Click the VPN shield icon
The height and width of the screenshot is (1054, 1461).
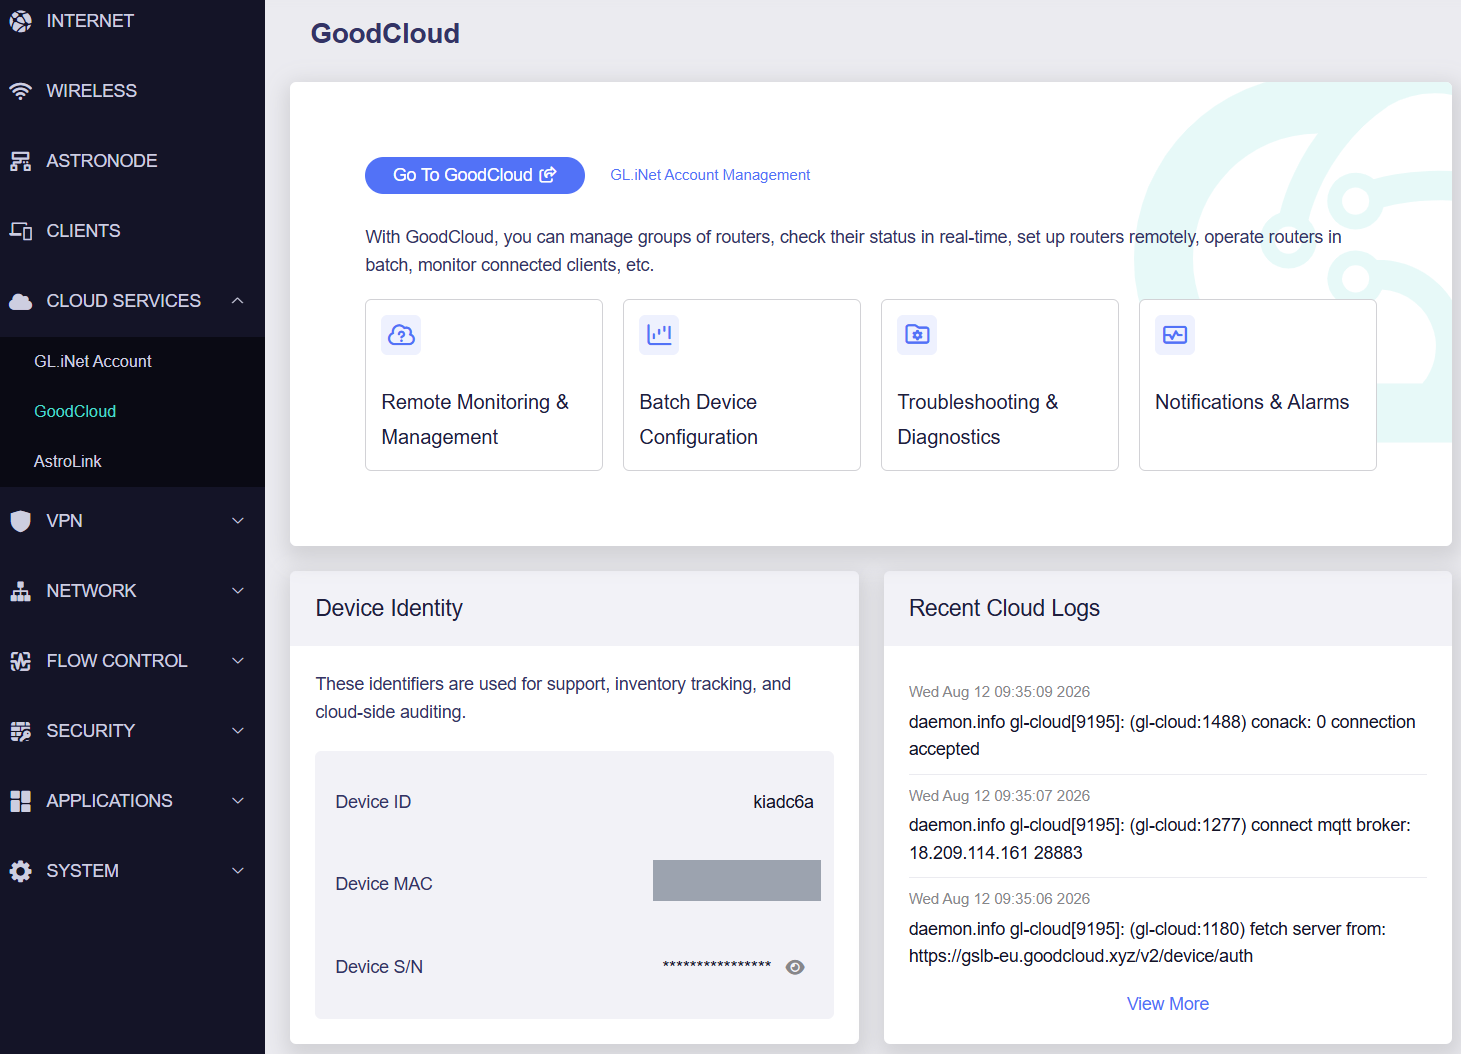click(x=20, y=521)
